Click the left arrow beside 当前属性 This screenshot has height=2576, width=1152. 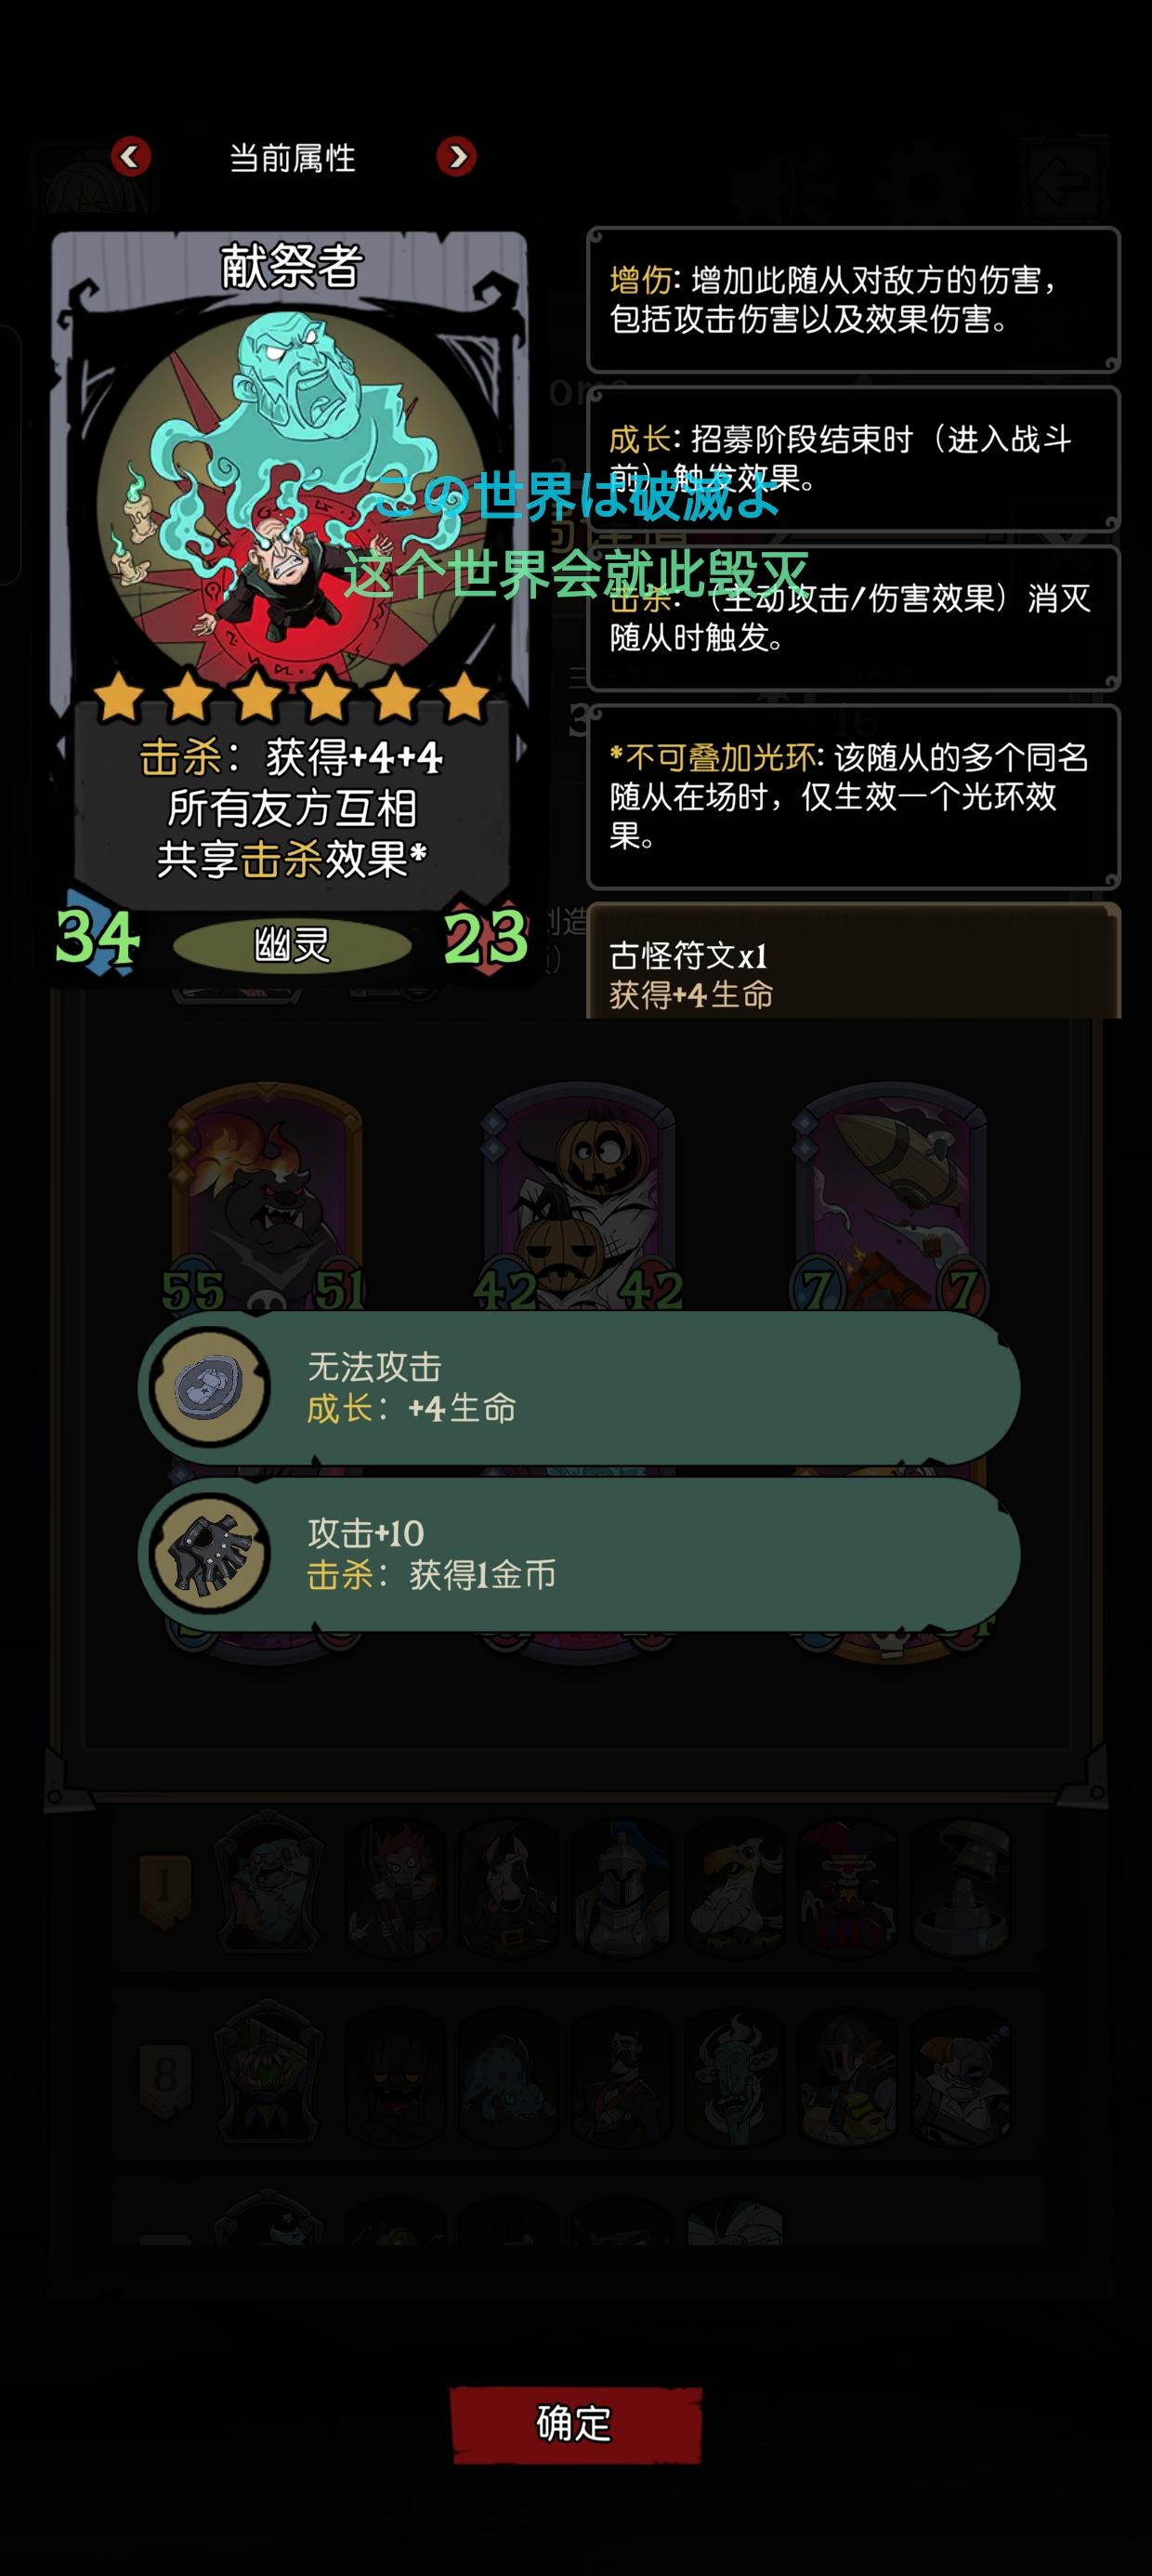pyautogui.click(x=130, y=156)
